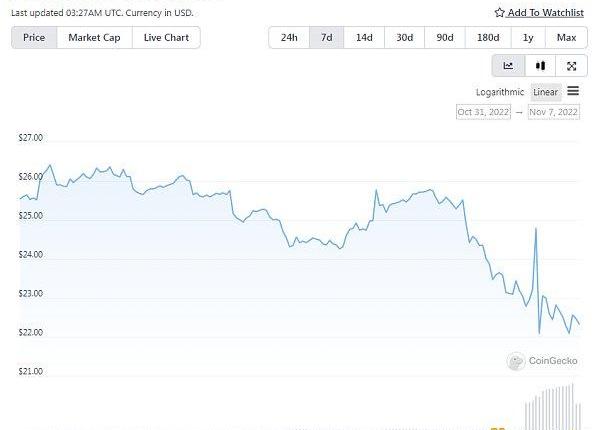
Task: Click the star icon for watchlist
Action: (x=499, y=13)
